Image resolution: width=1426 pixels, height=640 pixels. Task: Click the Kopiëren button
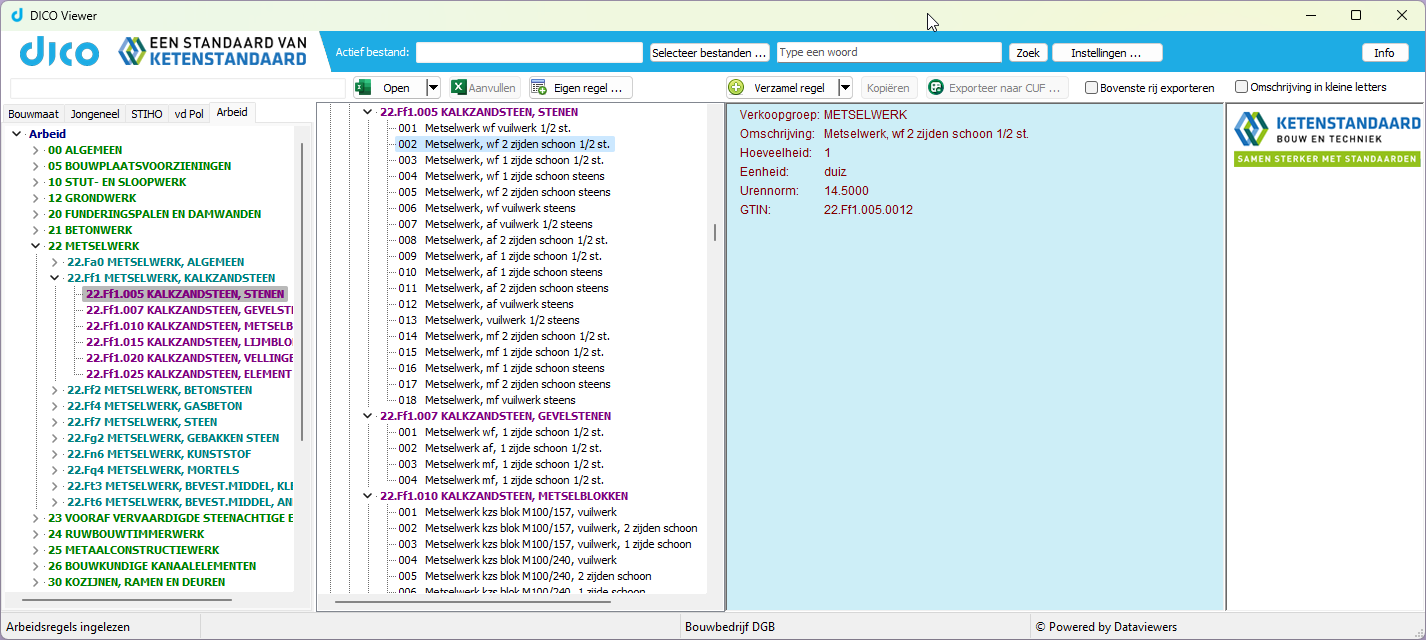(x=889, y=88)
